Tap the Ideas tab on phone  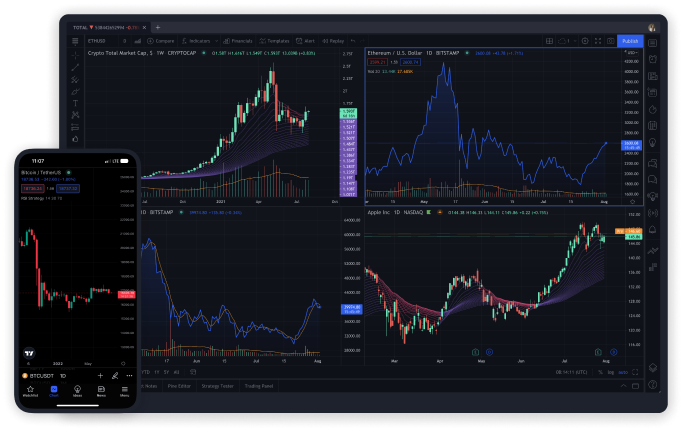[77, 391]
